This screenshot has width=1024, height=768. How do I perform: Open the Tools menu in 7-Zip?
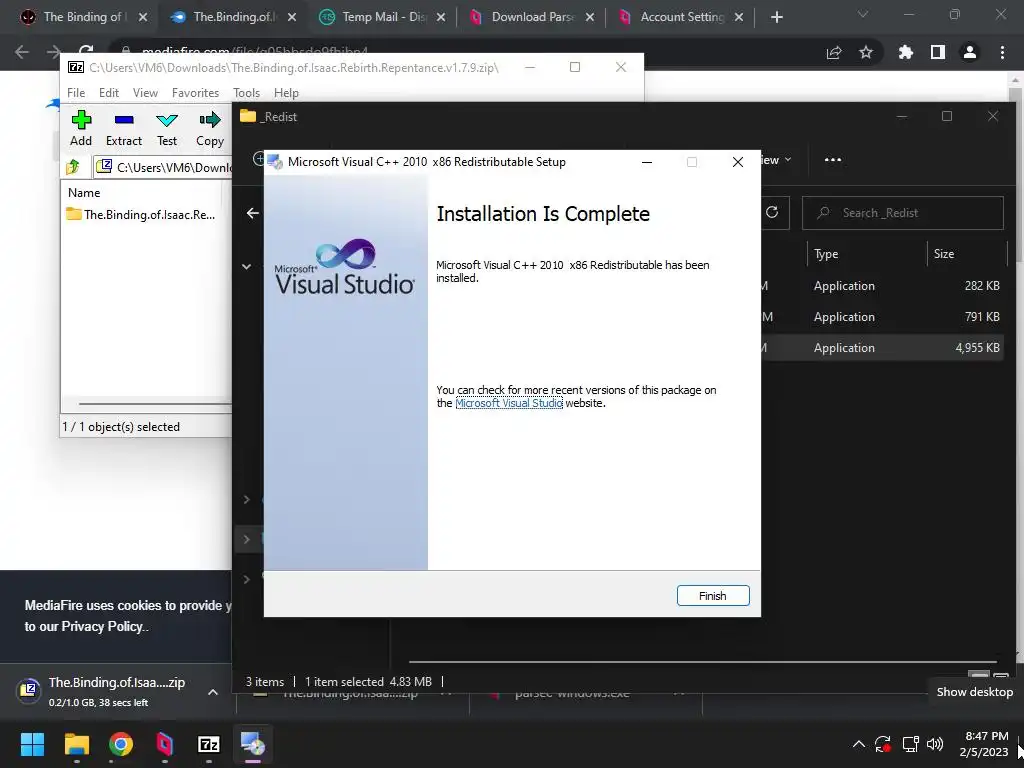(246, 93)
